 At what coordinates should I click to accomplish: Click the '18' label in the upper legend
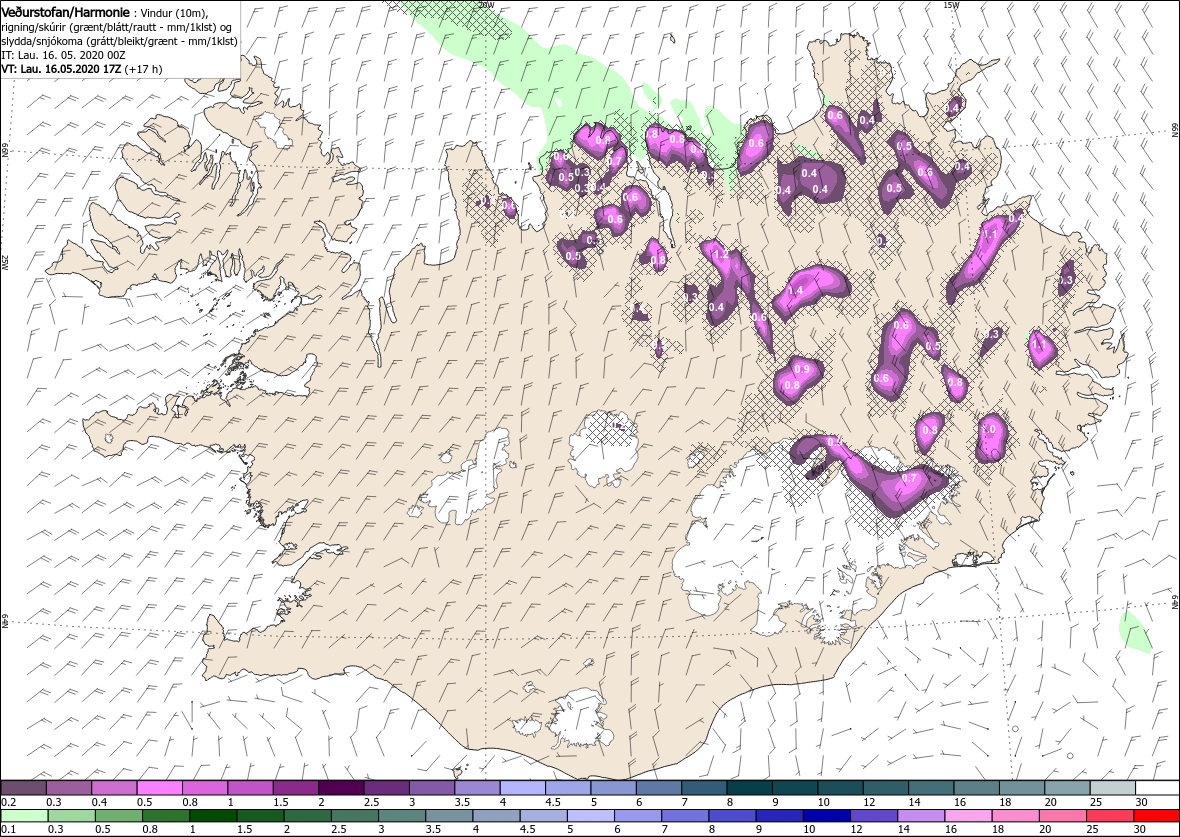(x=1005, y=802)
